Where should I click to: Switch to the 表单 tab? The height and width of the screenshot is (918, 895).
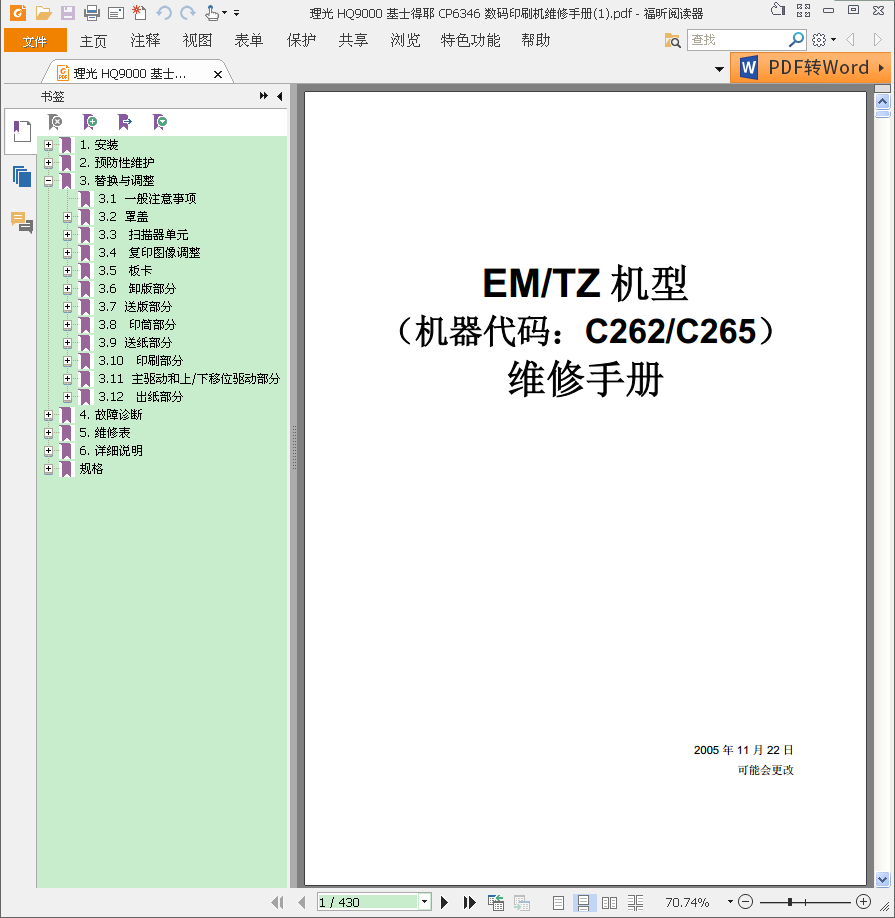249,40
